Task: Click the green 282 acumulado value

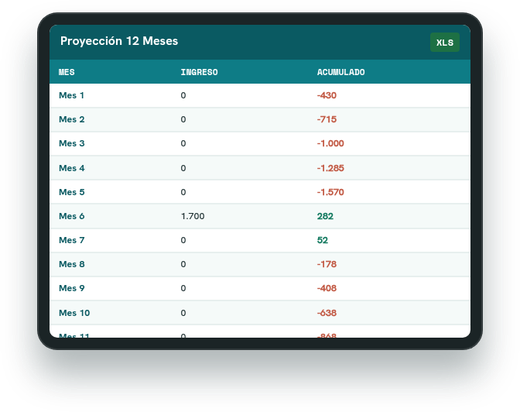Action: pos(325,216)
